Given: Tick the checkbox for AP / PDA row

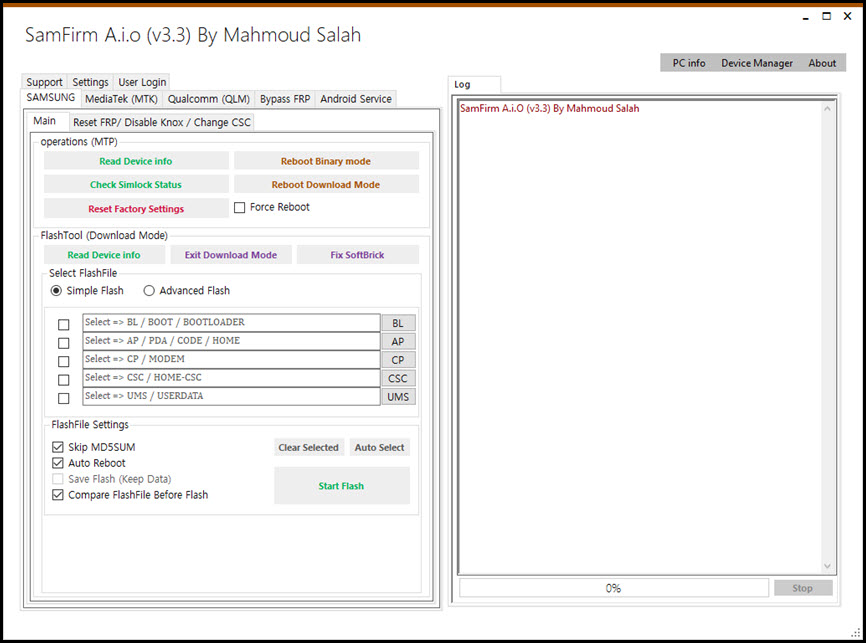Looking at the screenshot, I should tap(64, 343).
